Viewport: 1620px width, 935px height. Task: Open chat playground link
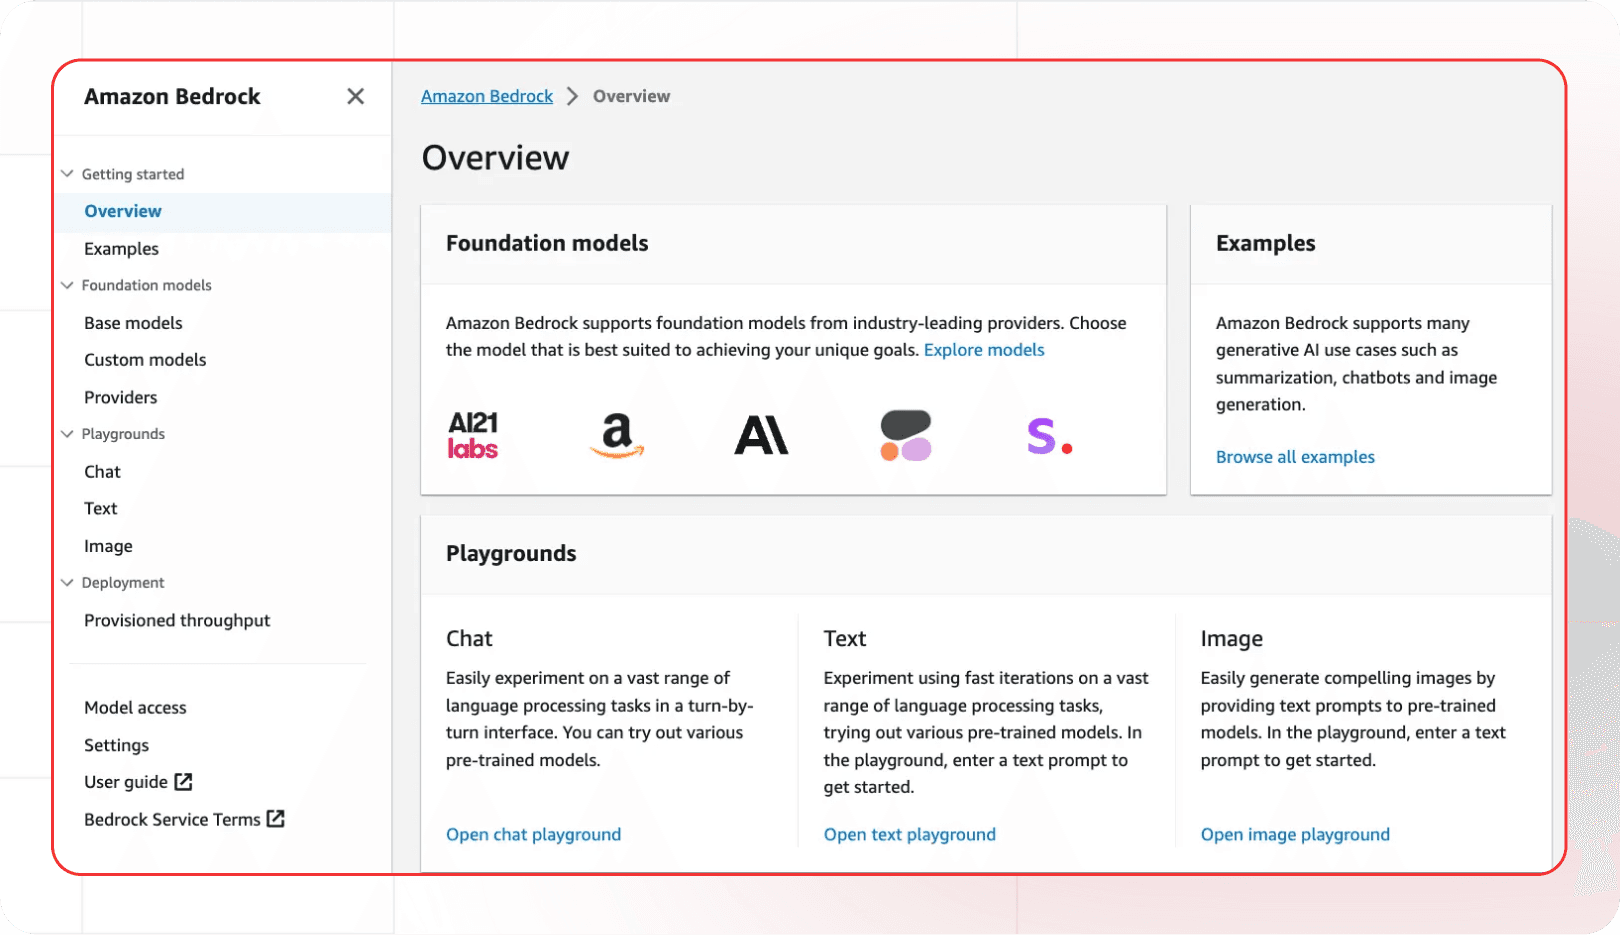coord(533,835)
